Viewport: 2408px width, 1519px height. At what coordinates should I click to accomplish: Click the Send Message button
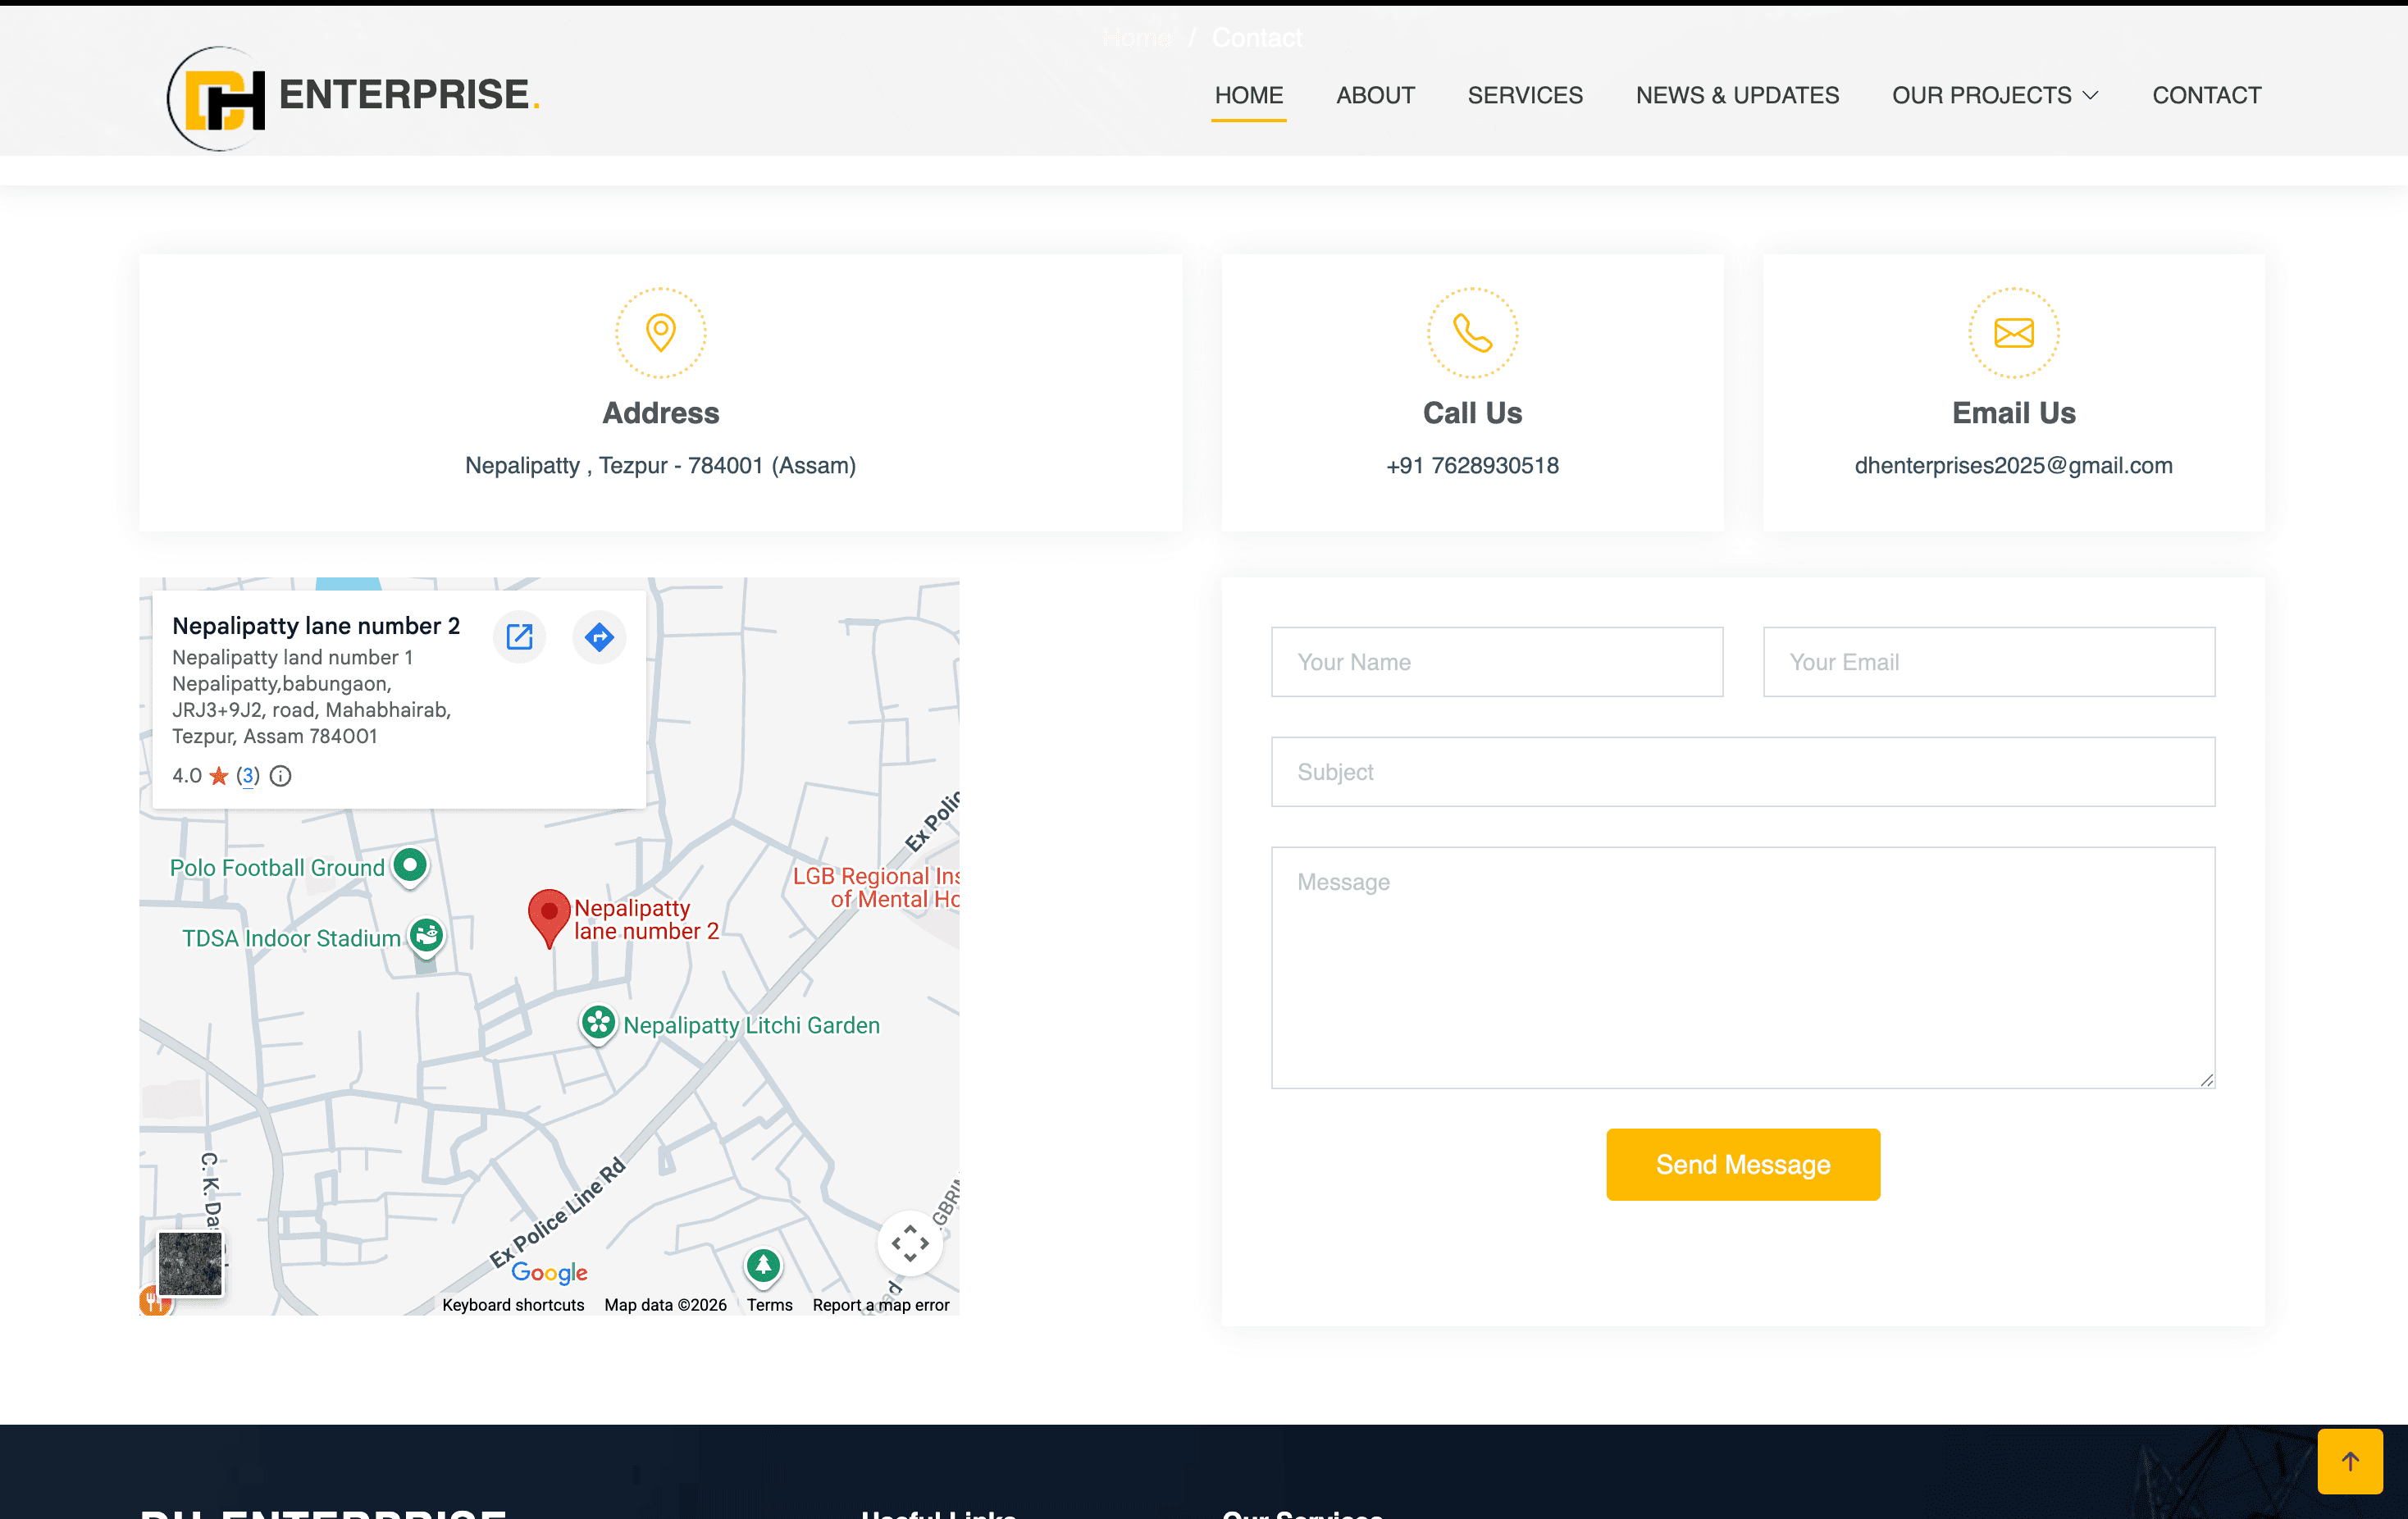(1743, 1164)
